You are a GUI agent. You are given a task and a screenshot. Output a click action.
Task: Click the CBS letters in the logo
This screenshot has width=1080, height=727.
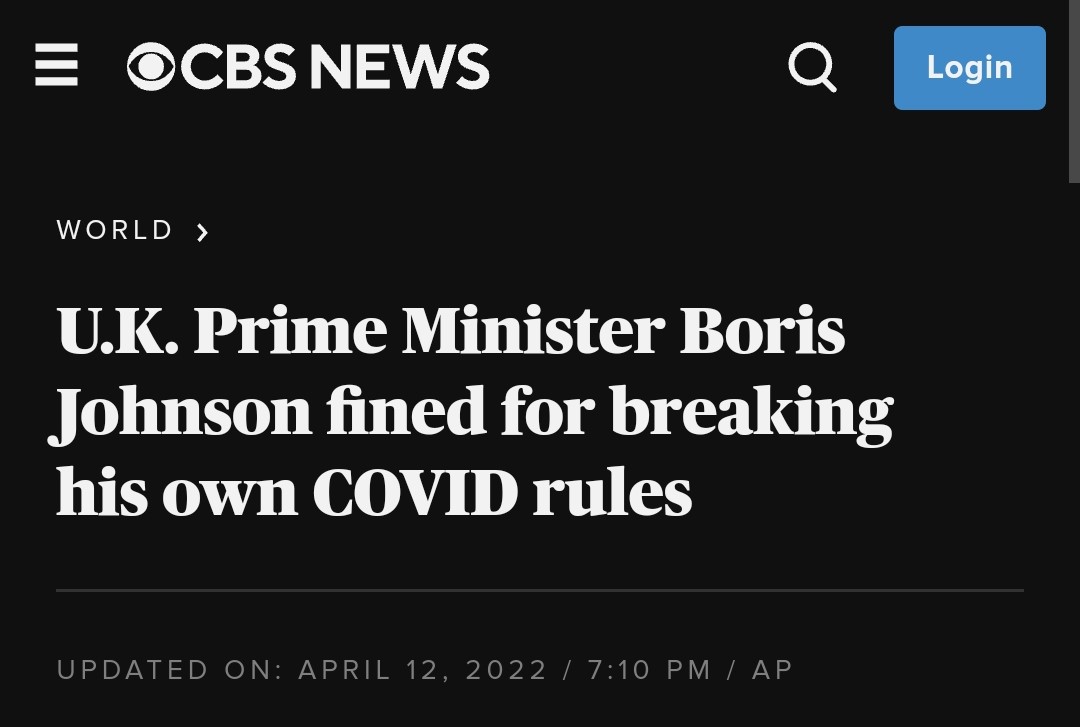coord(238,66)
